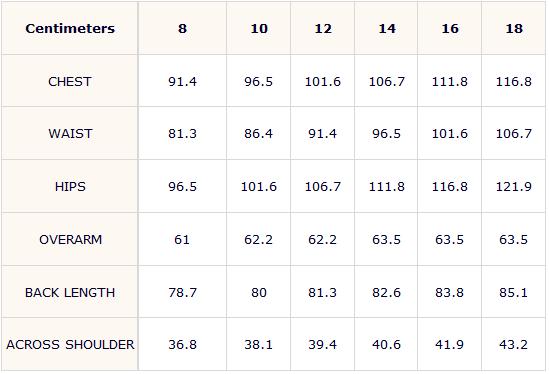The width and height of the screenshot is (549, 374).
Task: Click the Centimeters header cell
Action: pyautogui.click(x=70, y=28)
